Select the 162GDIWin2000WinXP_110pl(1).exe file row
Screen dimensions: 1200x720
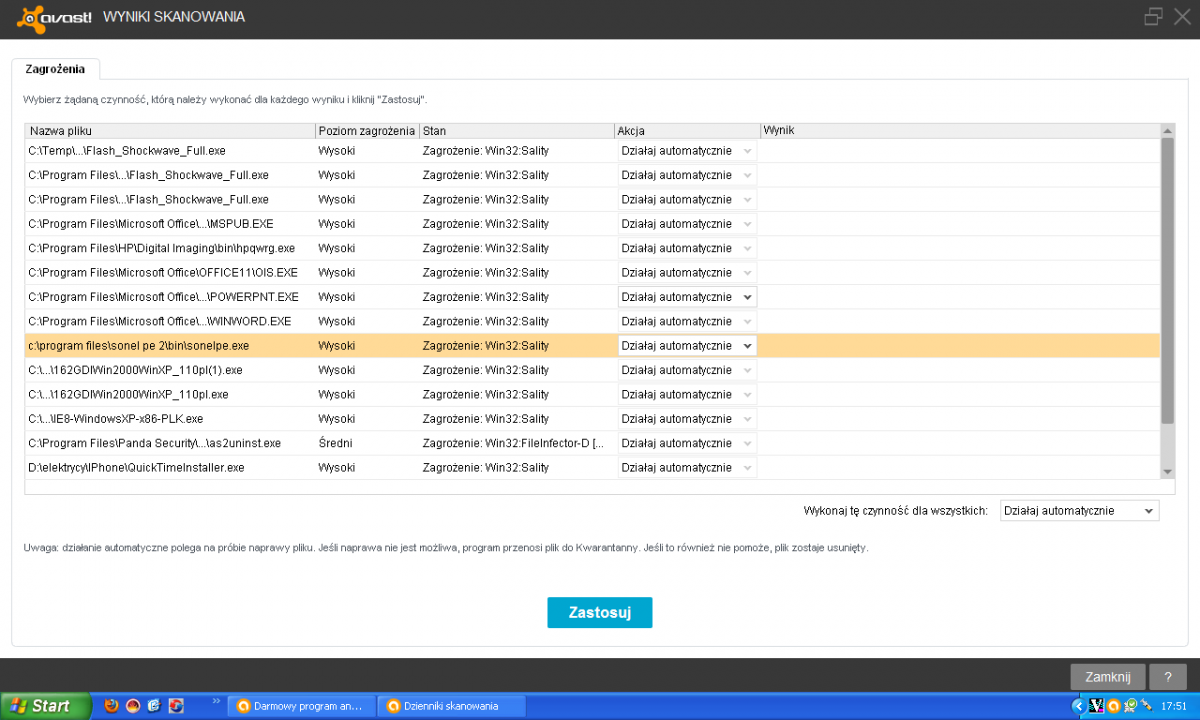pos(592,370)
